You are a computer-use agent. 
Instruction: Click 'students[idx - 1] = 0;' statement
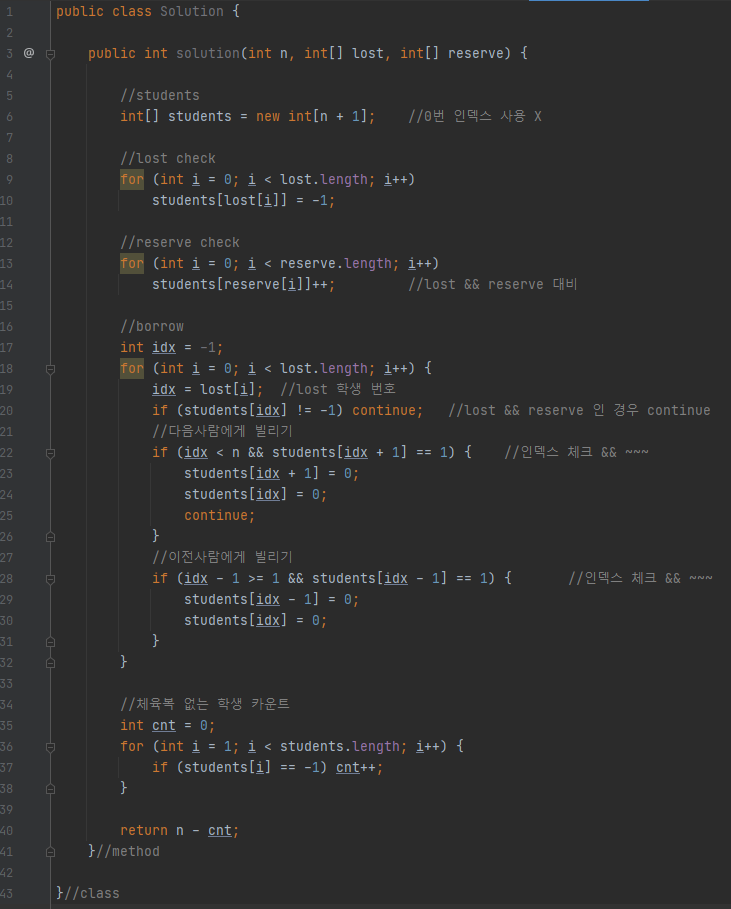272,599
